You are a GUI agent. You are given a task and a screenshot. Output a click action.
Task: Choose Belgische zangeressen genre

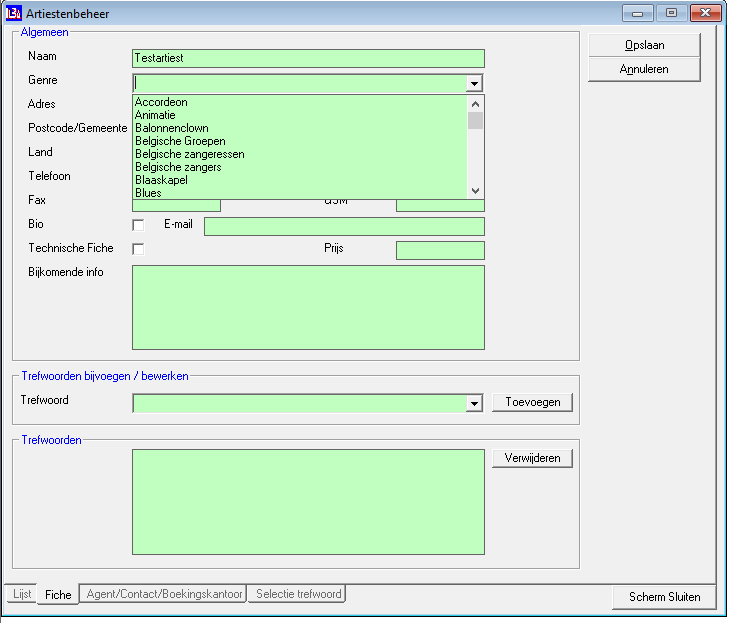[x=300, y=154]
